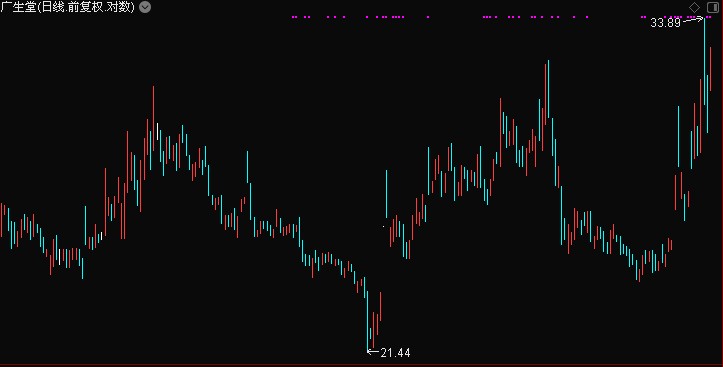Click the 33.89 highest price label
Screen dimensions: 723x367
pyautogui.click(x=665, y=23)
